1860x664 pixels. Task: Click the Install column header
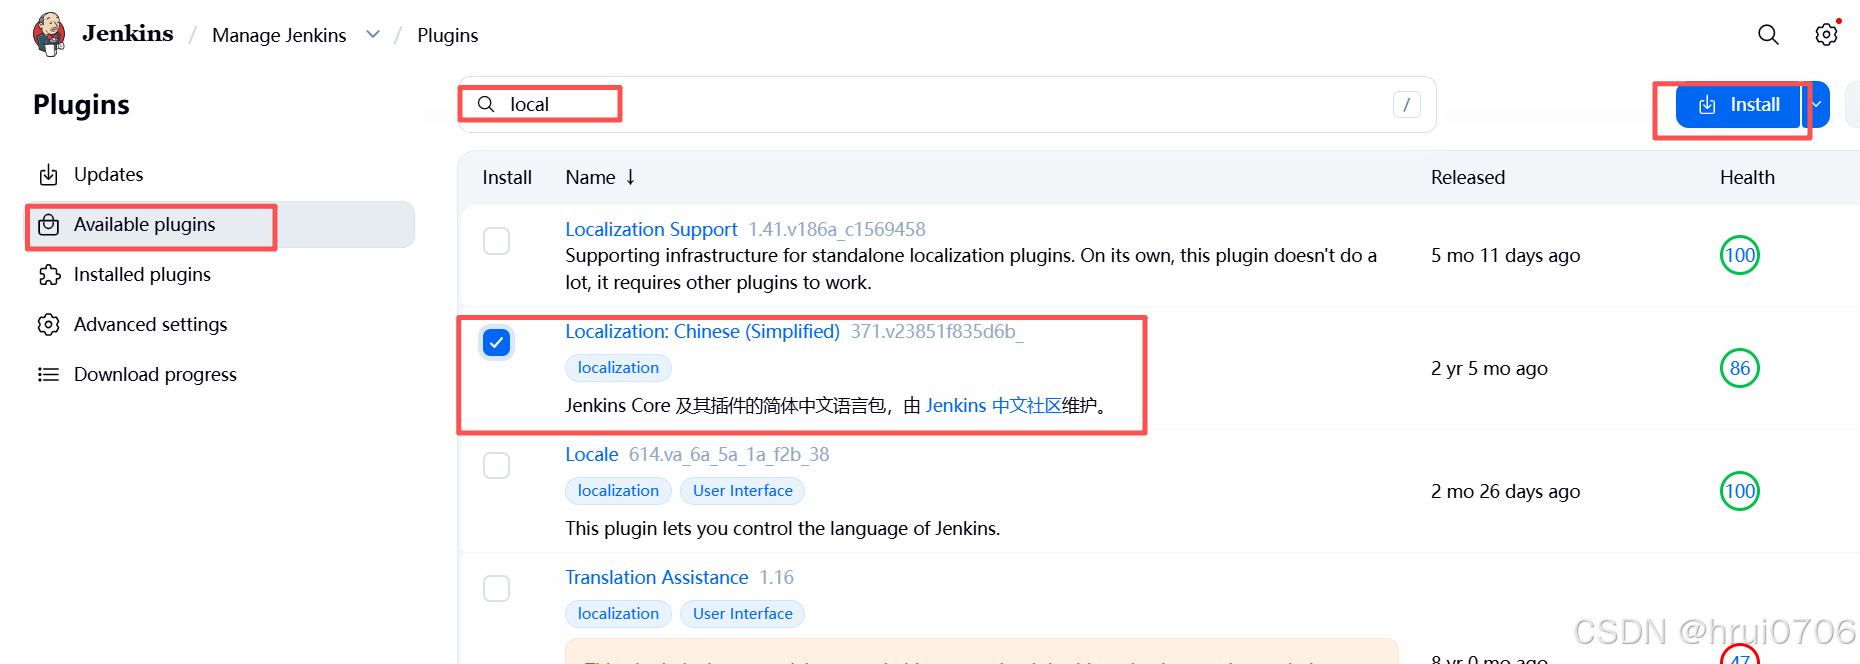click(507, 177)
